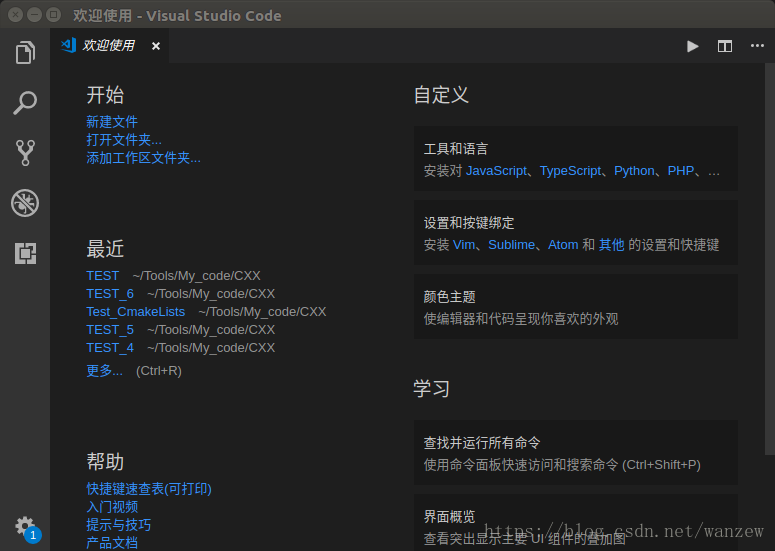Viewport: 775px width, 551px height.
Task: Open recent folder TEST_4
Action: pyautogui.click(x=110, y=348)
